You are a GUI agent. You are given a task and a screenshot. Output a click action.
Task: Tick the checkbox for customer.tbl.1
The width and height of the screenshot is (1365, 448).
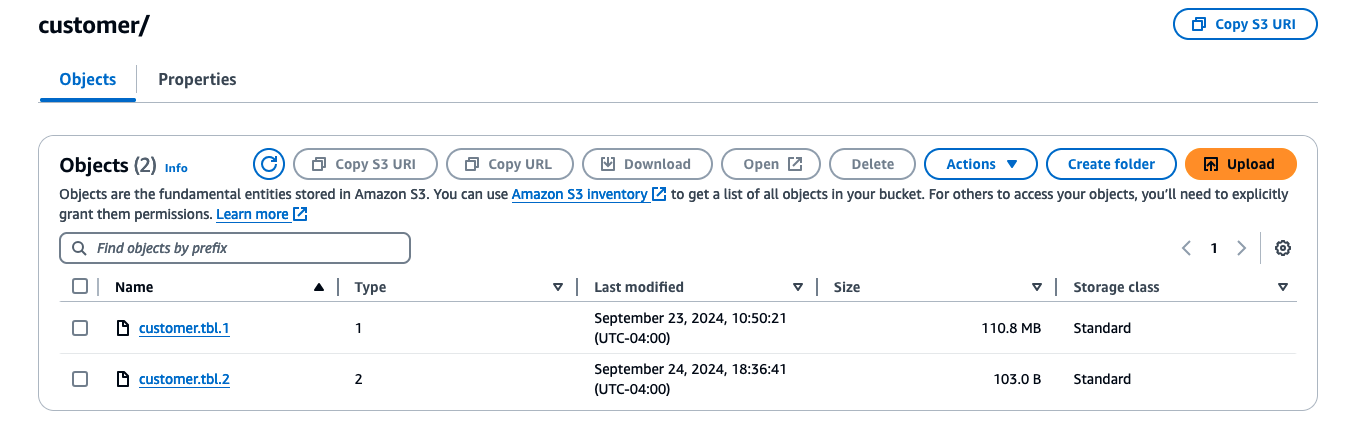[80, 328]
